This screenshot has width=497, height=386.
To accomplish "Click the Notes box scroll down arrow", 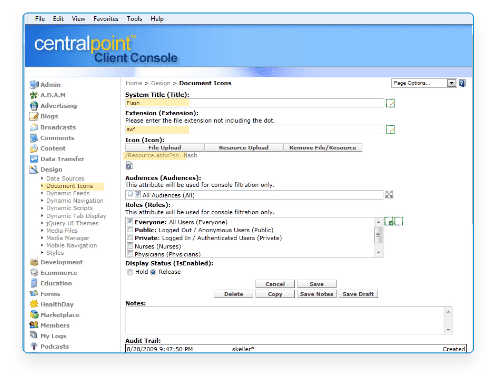I will (448, 330).
